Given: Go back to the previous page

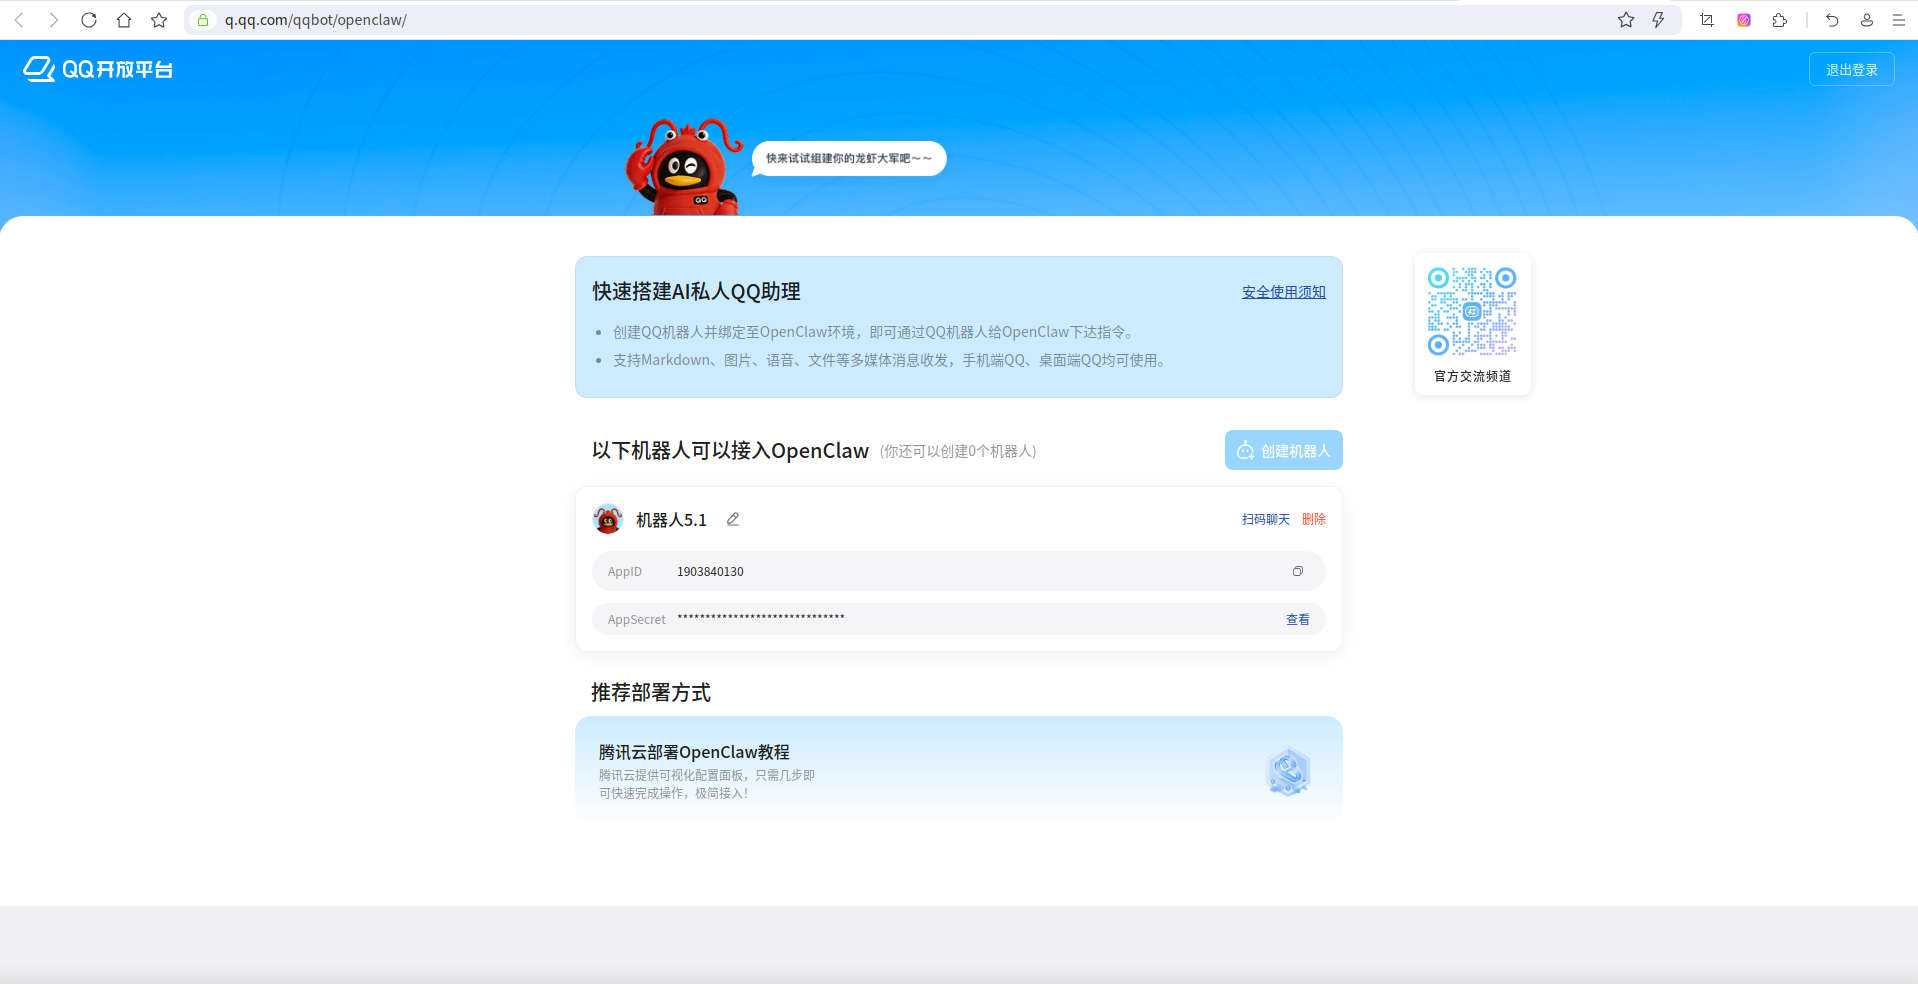Looking at the screenshot, I should [19, 20].
